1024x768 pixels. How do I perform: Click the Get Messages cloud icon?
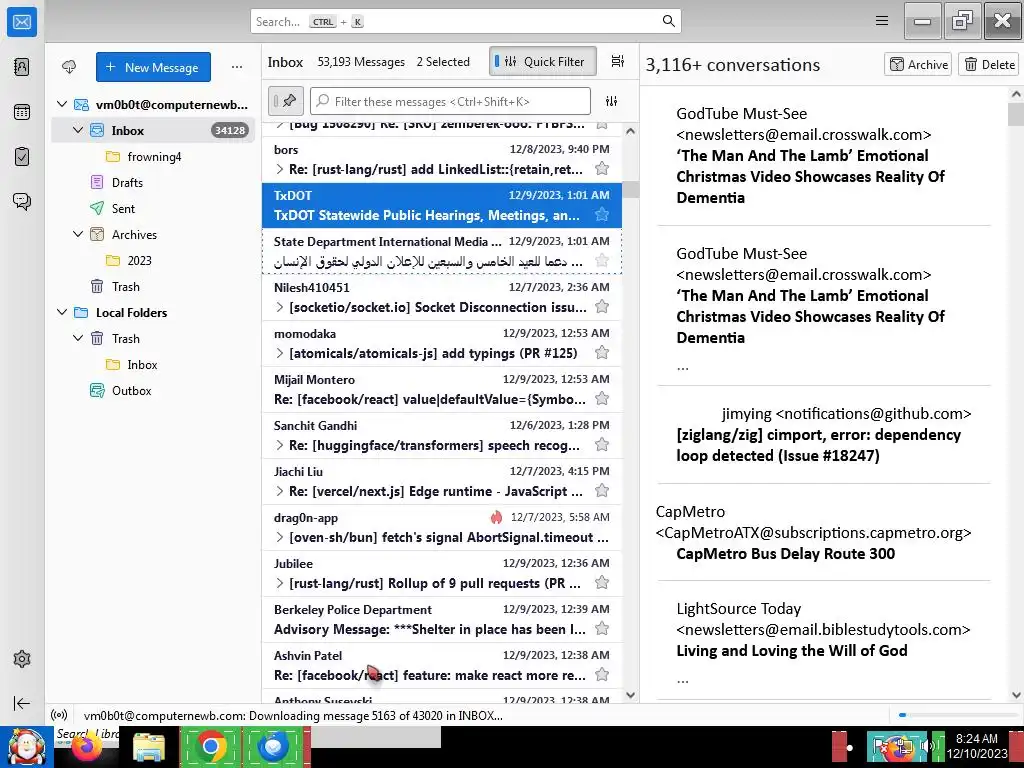[69, 67]
